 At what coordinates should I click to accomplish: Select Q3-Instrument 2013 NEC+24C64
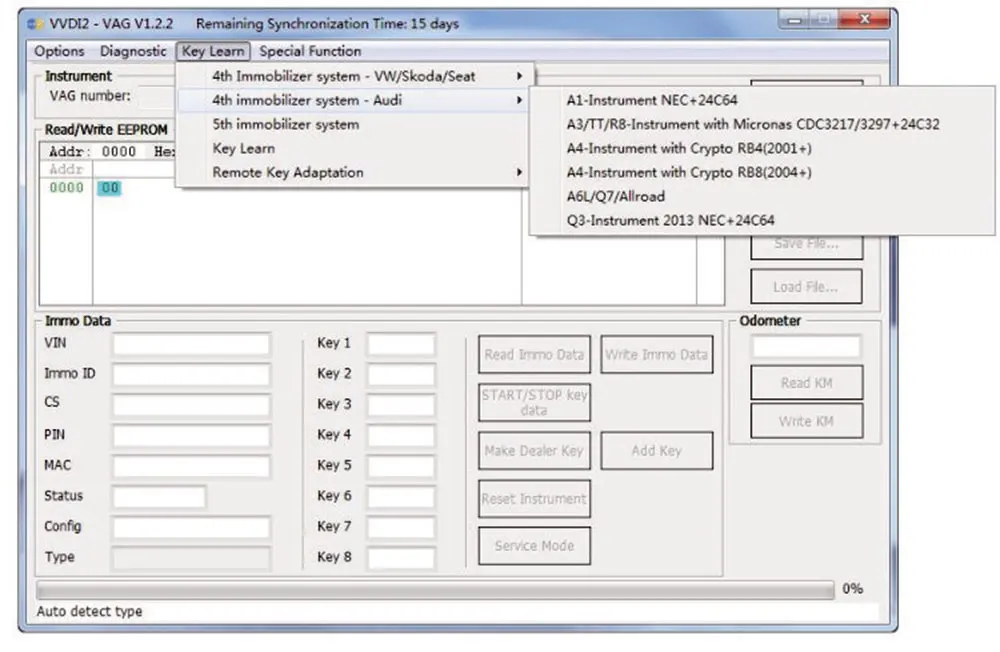(x=761, y=221)
